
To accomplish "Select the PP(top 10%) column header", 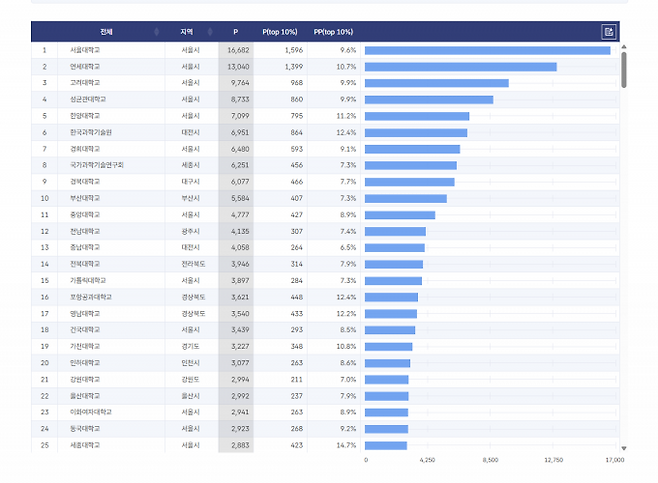I will pyautogui.click(x=333, y=32).
